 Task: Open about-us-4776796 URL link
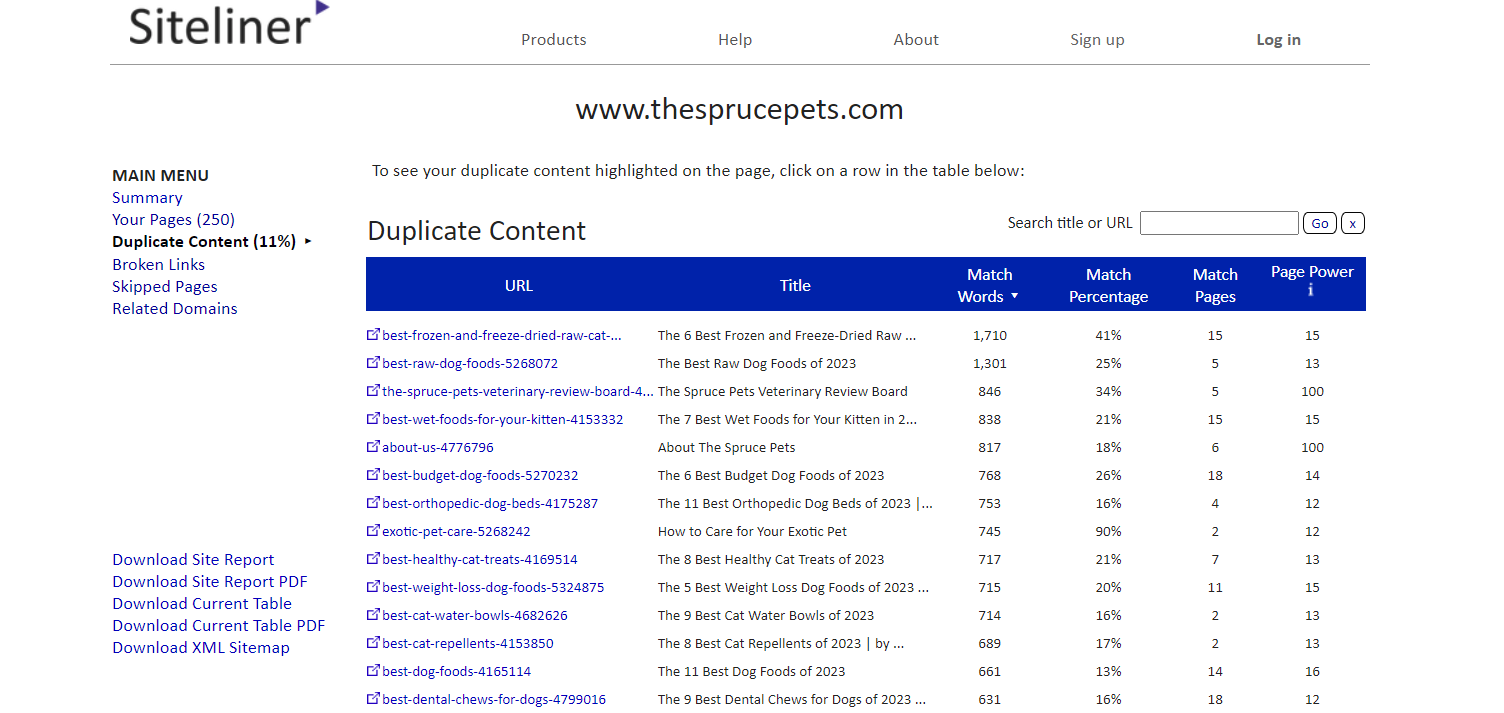(x=438, y=447)
